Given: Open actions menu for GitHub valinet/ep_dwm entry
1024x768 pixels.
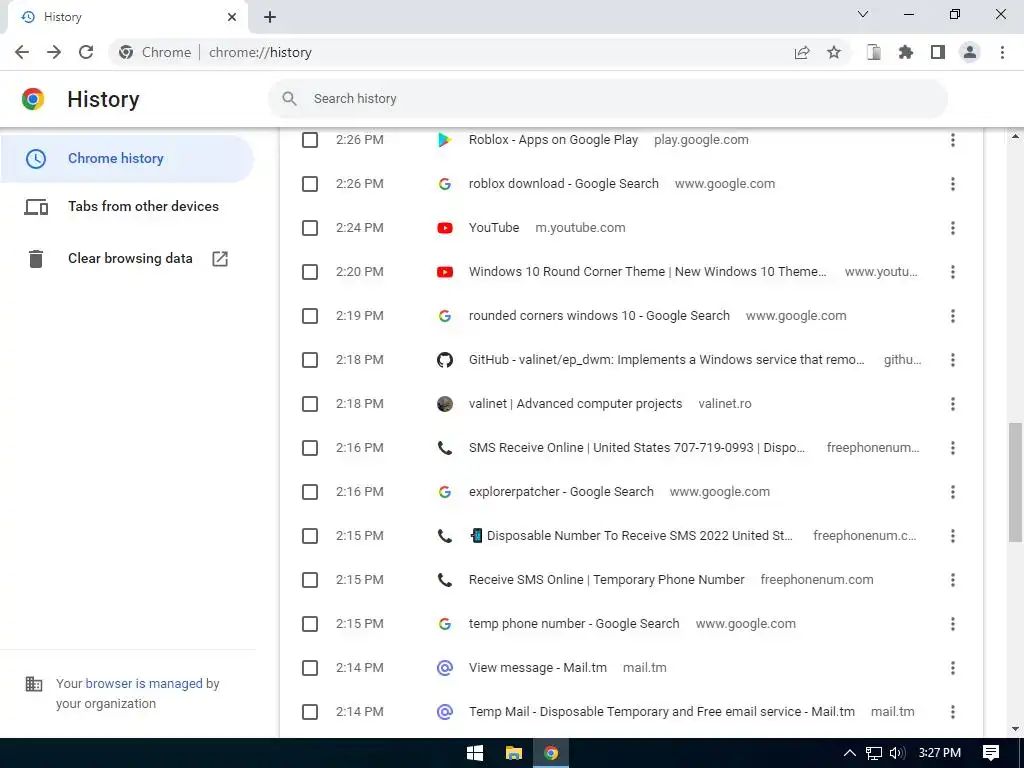Looking at the screenshot, I should click(x=953, y=360).
